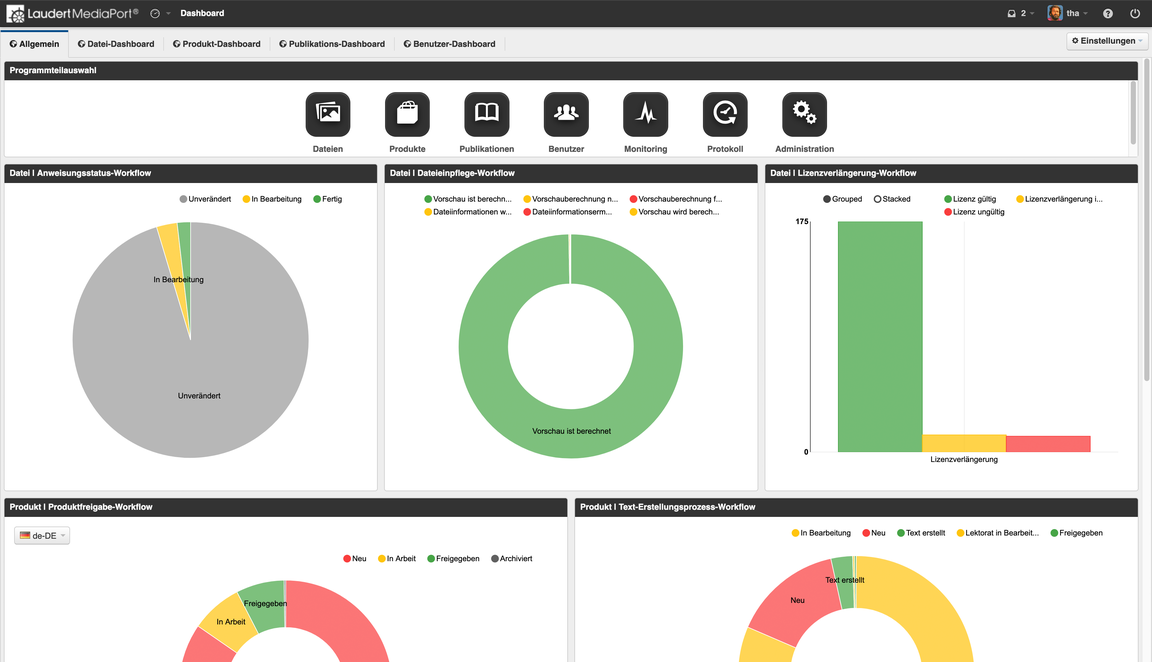Screen dimensions: 1152x662
Task: Switch to the Datei-Dashboard tab
Action: 116,44
